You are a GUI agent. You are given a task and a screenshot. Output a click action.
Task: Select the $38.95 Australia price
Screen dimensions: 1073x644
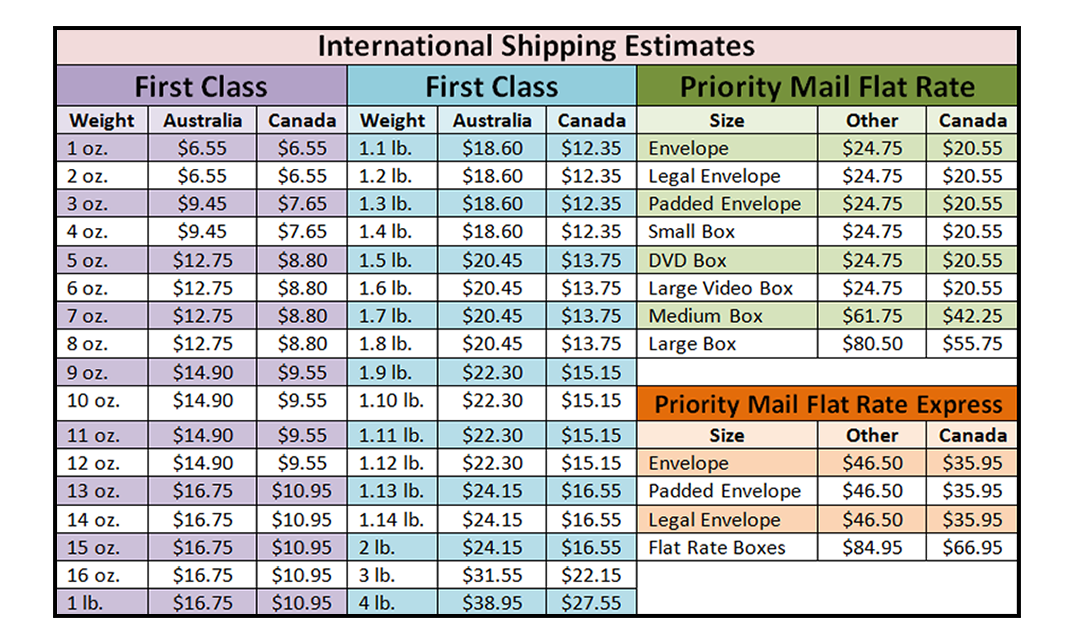point(492,603)
